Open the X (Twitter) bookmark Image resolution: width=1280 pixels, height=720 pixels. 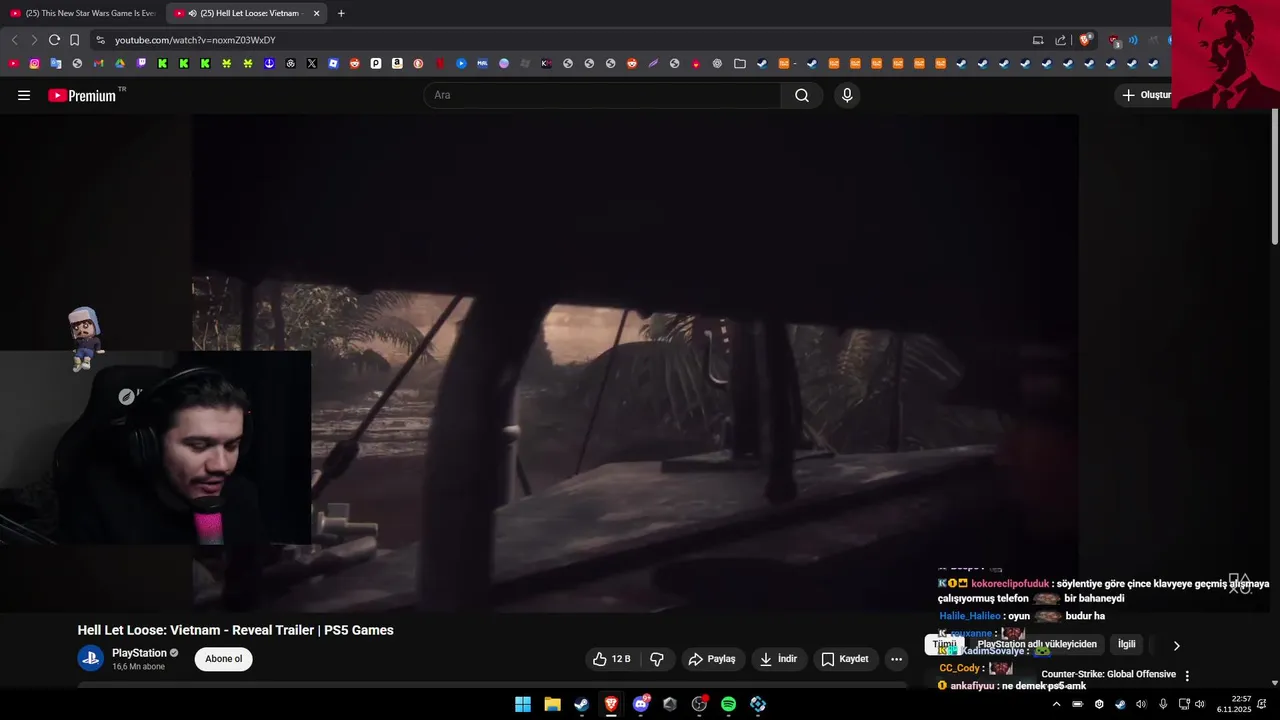pyautogui.click(x=312, y=63)
